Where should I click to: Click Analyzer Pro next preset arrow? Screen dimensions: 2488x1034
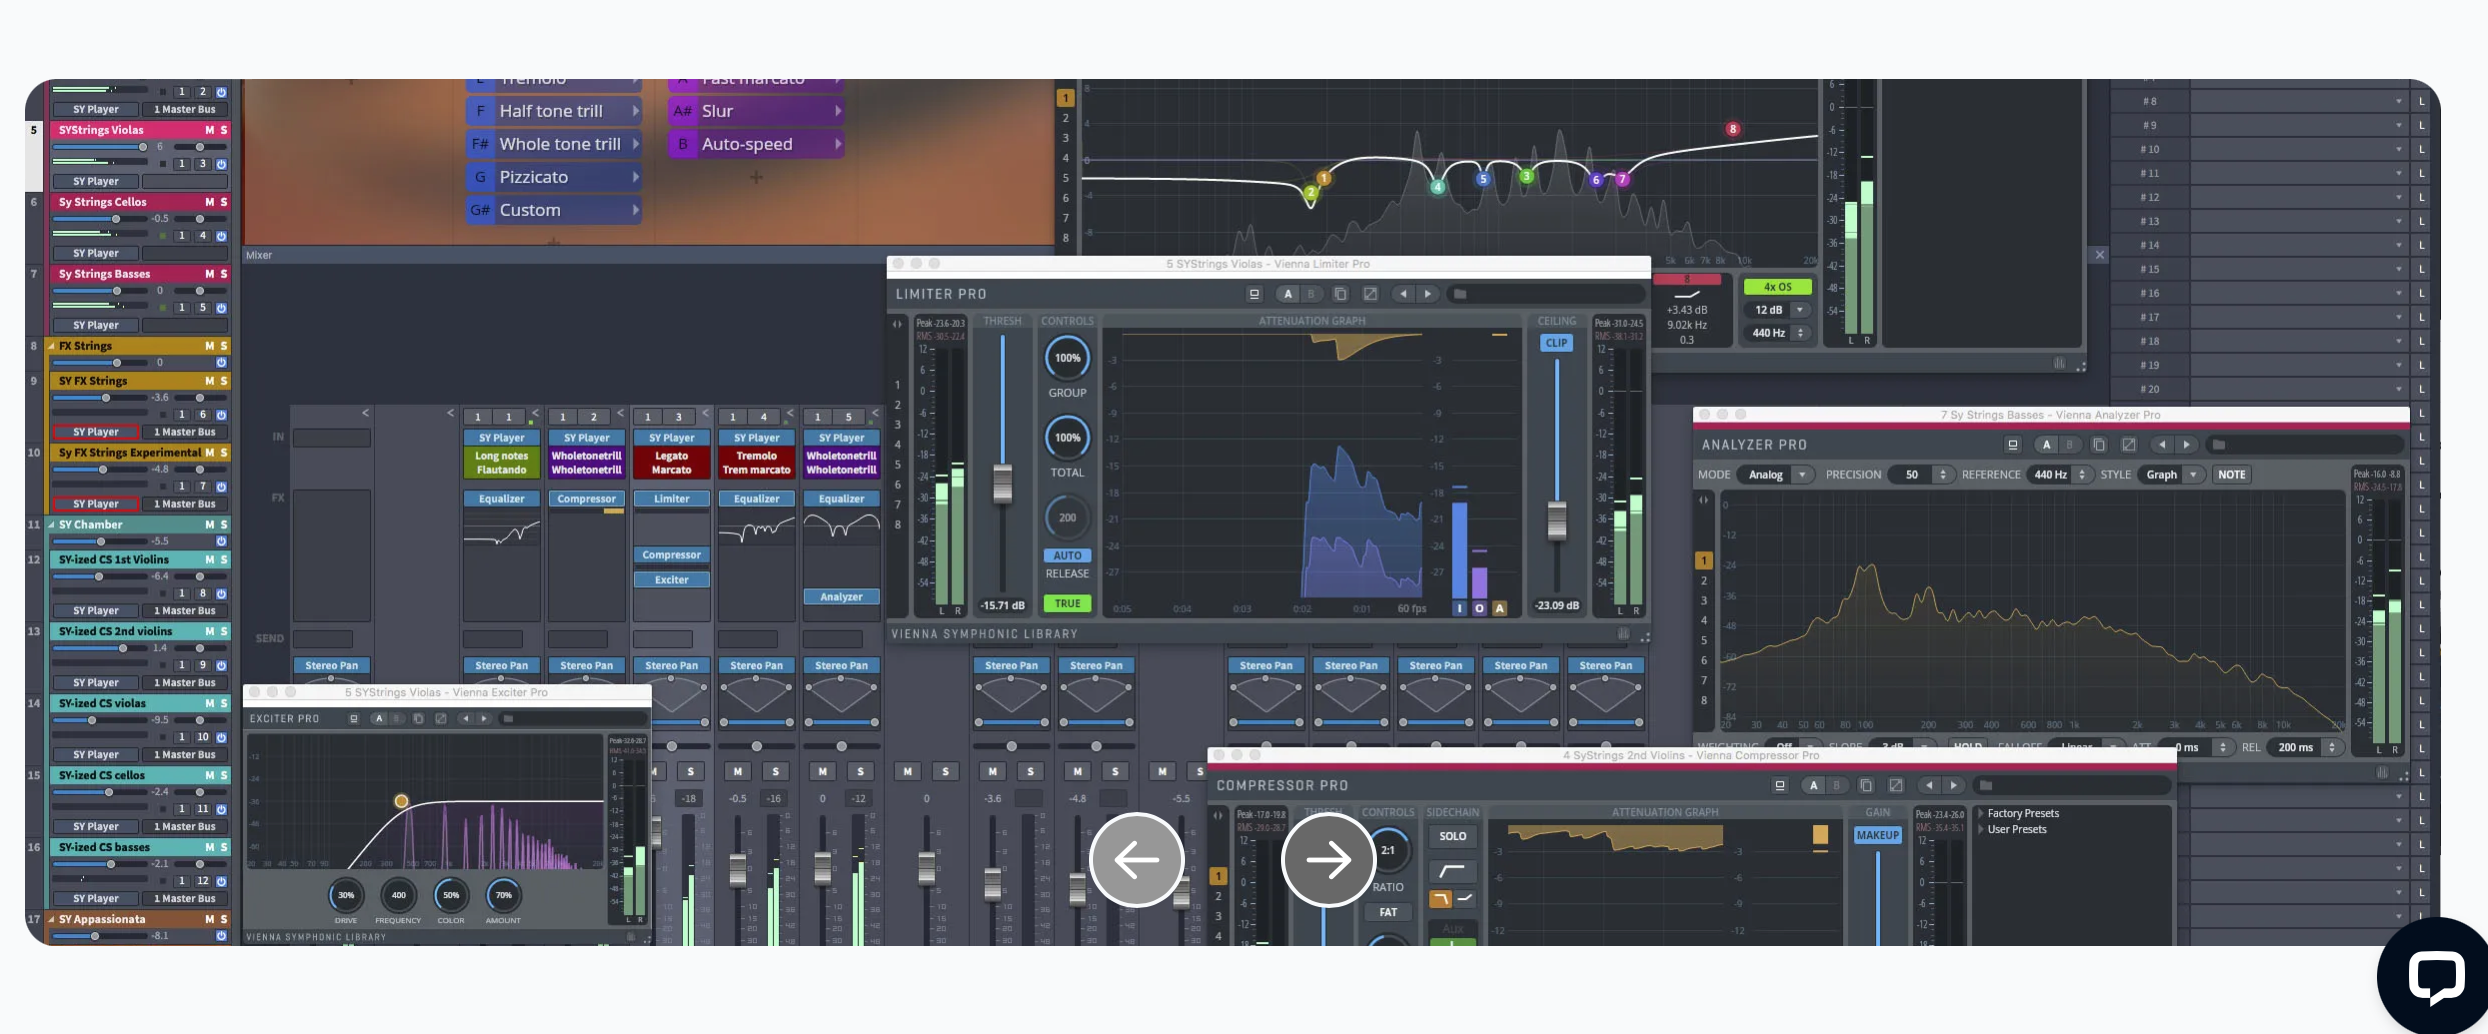2187,445
